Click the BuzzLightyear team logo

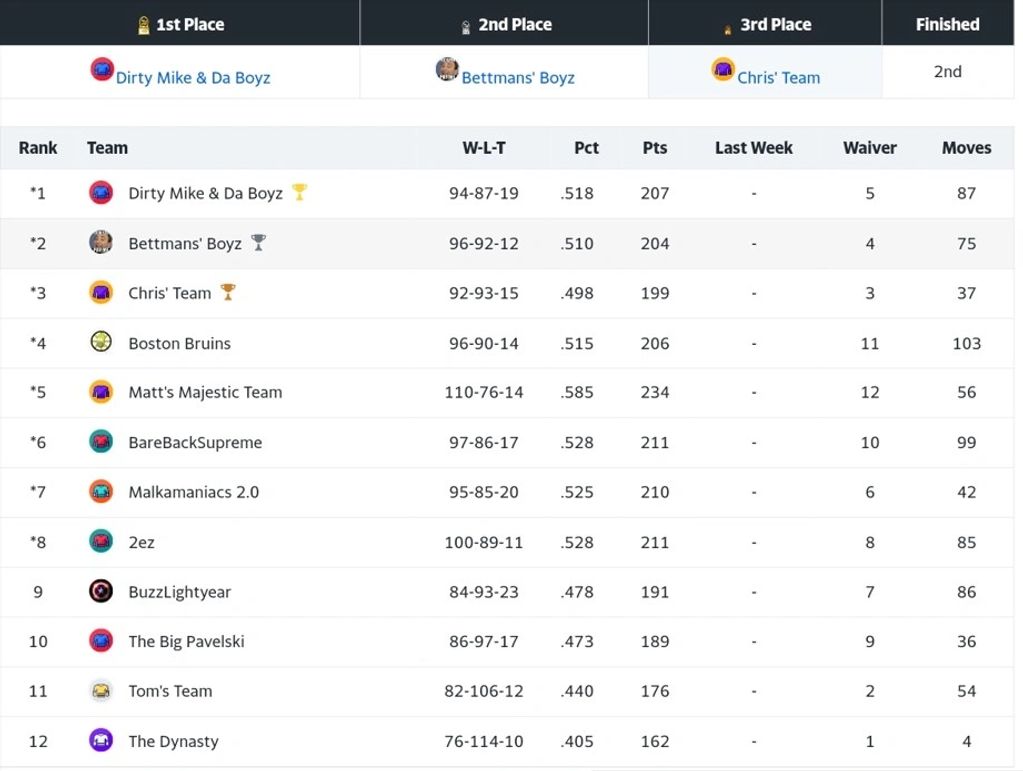pyautogui.click(x=100, y=591)
